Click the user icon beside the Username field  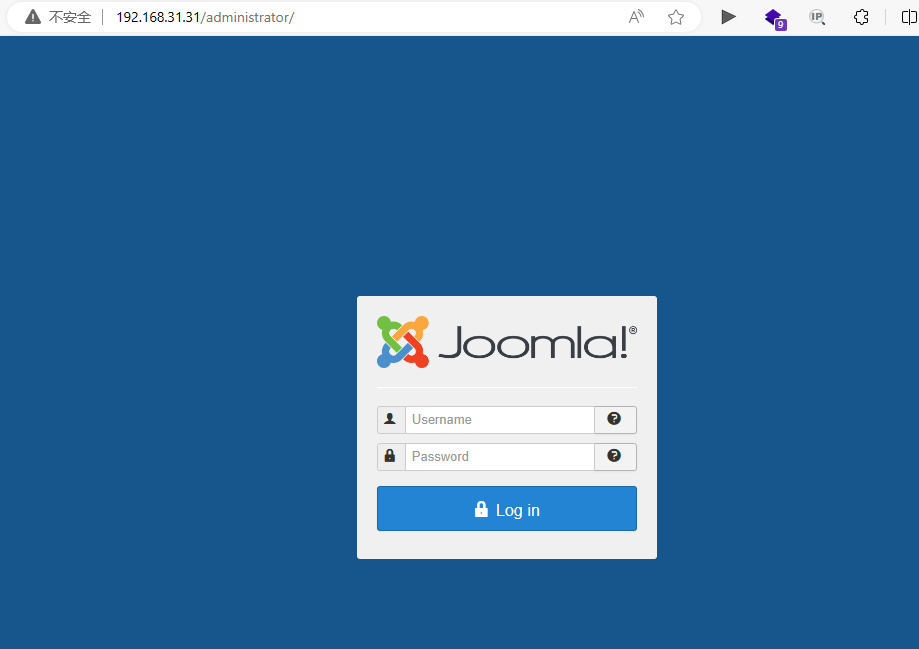tap(390, 420)
